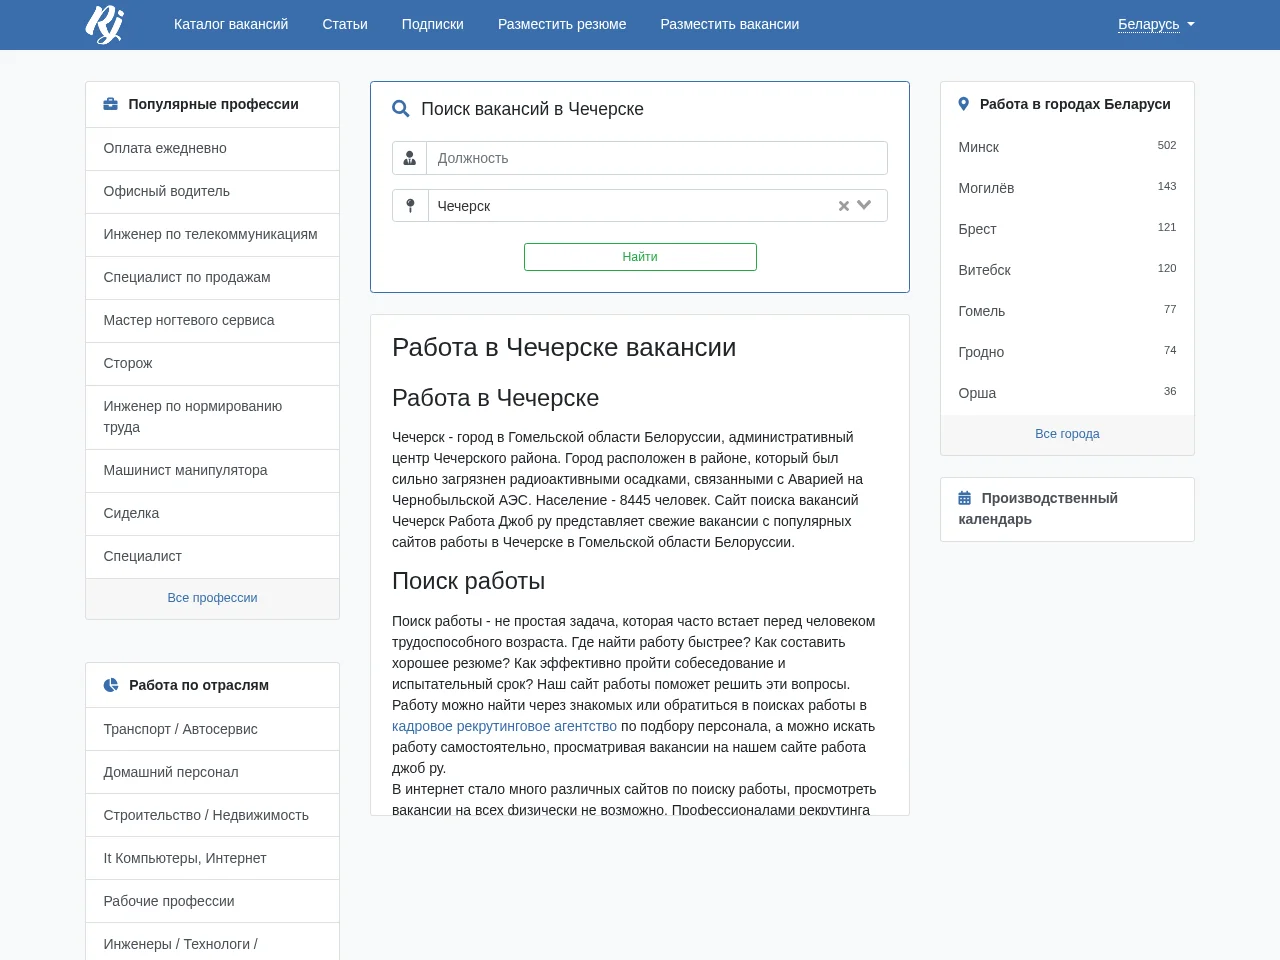The height and width of the screenshot is (960, 1280).
Task: Open the Беларусь country dropdown
Action: [x=1156, y=24]
